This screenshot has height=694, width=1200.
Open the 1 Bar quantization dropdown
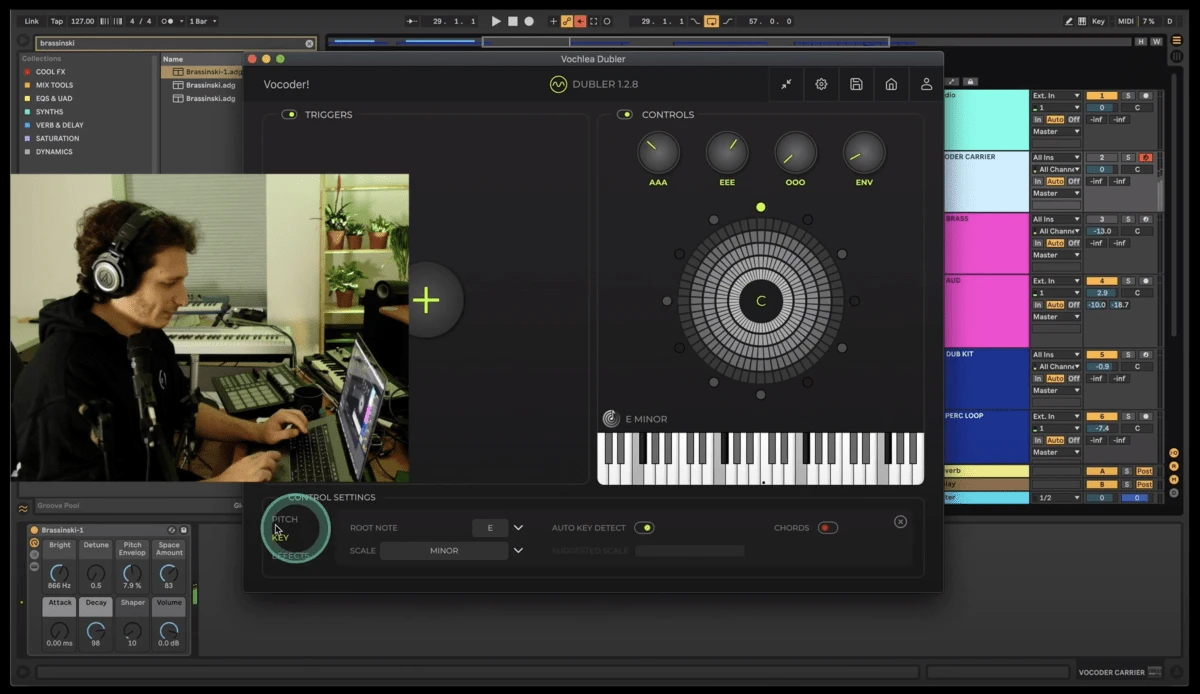click(203, 21)
